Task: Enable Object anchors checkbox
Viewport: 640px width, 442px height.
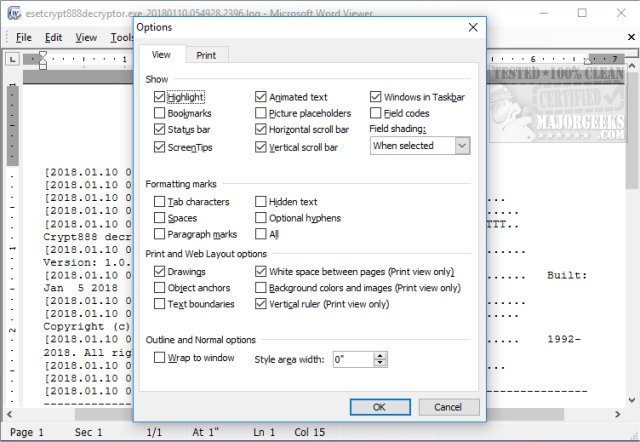Action: point(159,288)
